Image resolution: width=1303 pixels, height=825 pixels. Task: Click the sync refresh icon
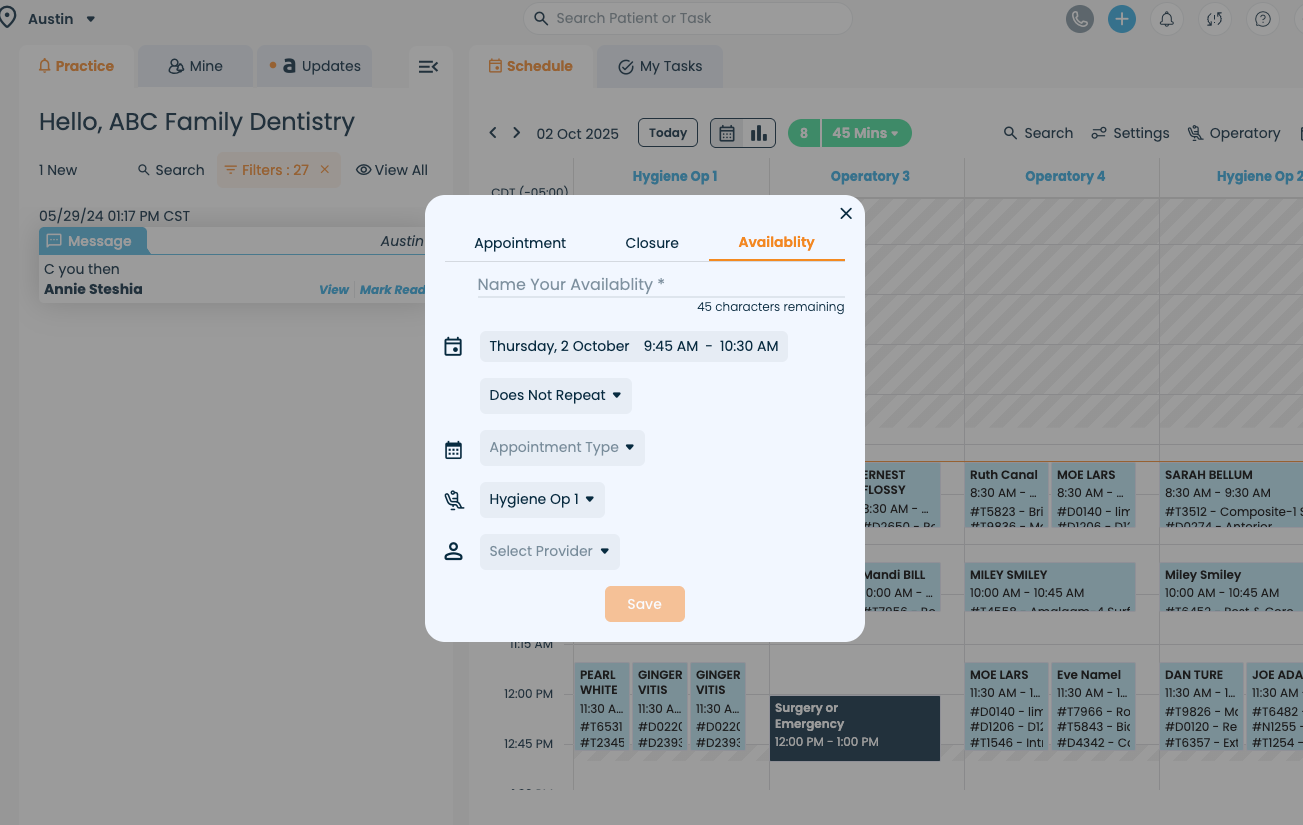pyautogui.click(x=1214, y=19)
